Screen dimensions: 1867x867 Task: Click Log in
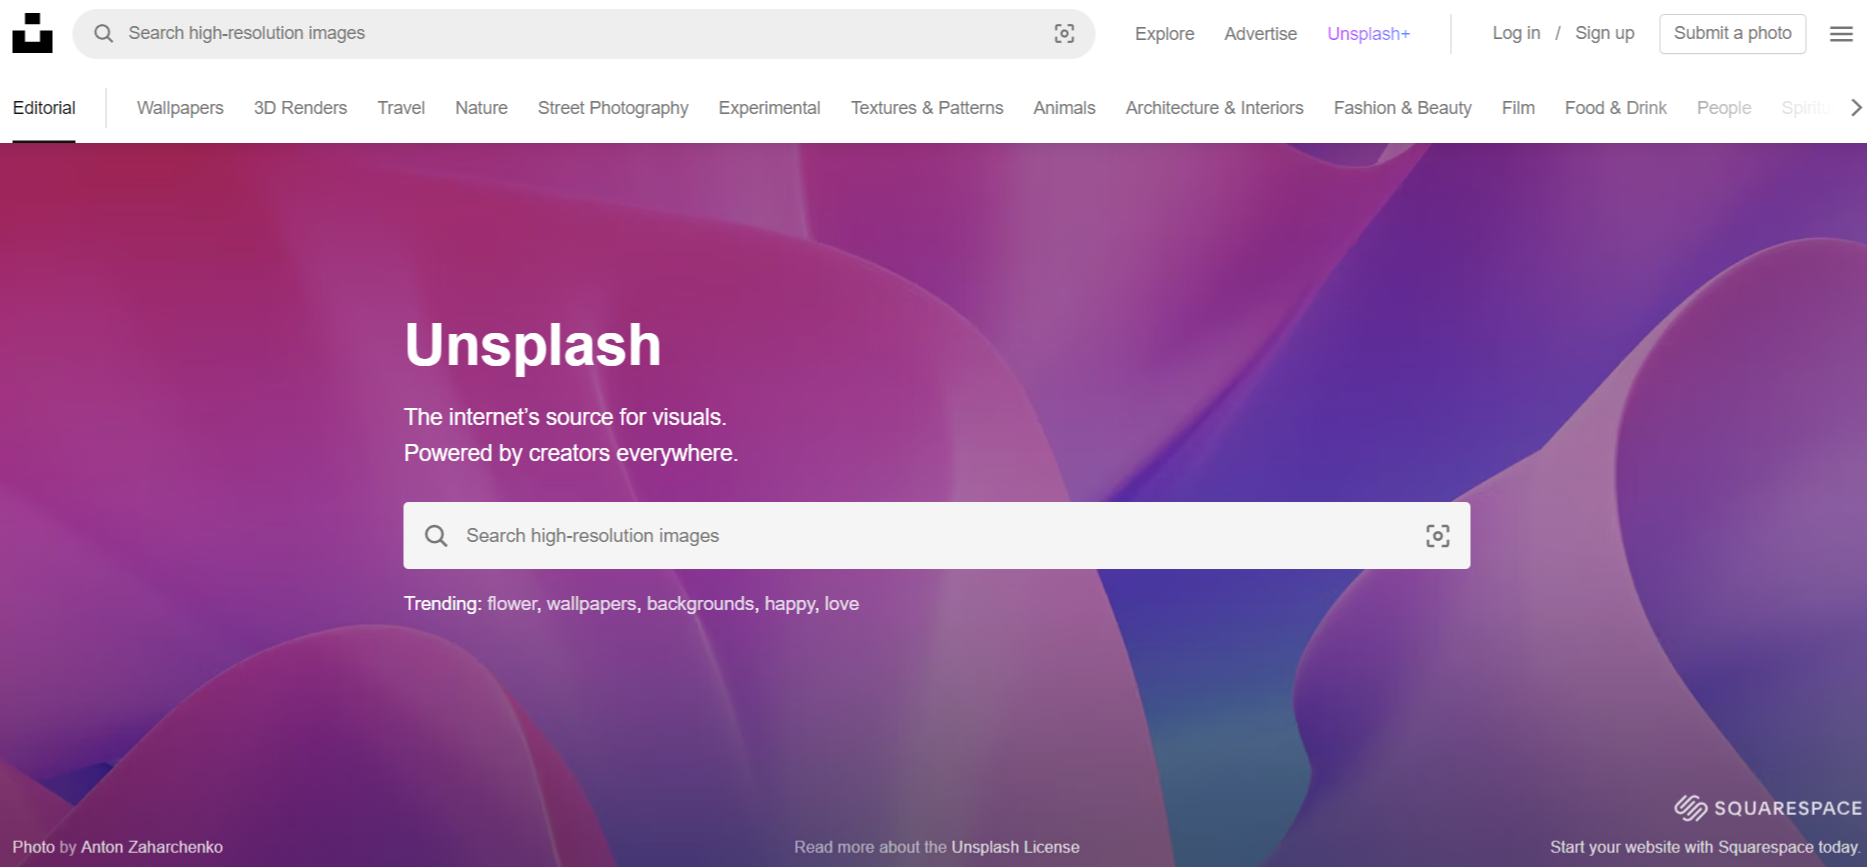(1516, 33)
